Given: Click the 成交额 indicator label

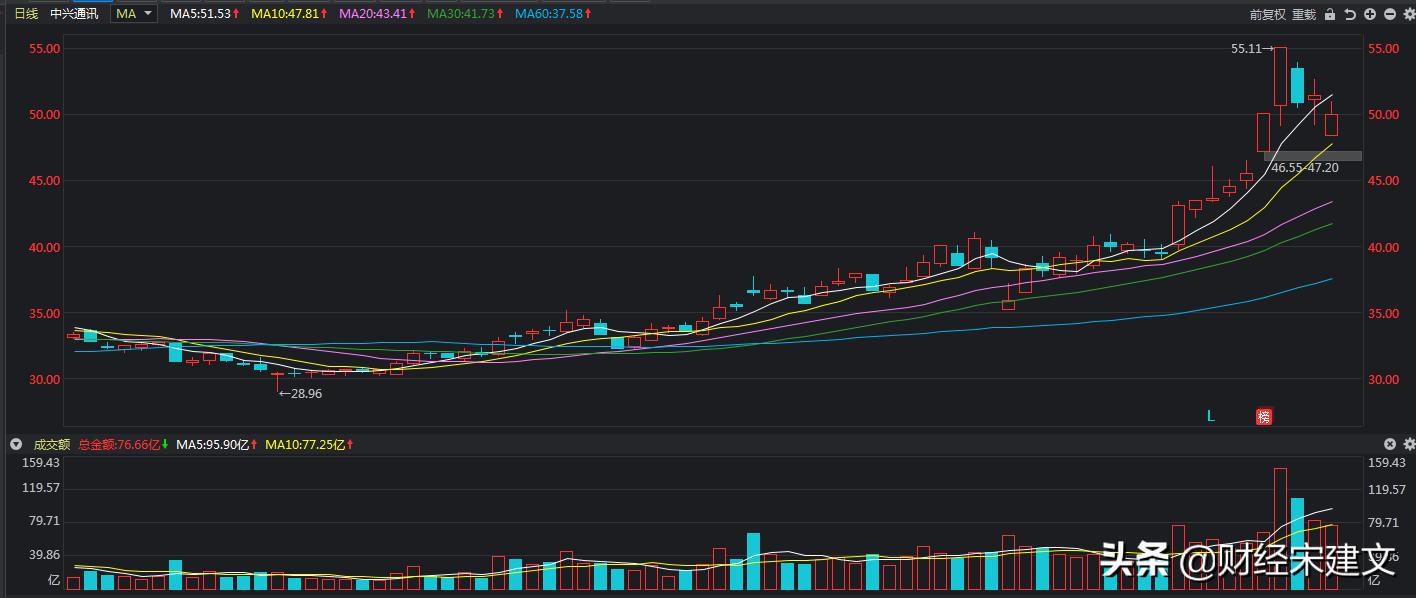Looking at the screenshot, I should [x=52, y=444].
